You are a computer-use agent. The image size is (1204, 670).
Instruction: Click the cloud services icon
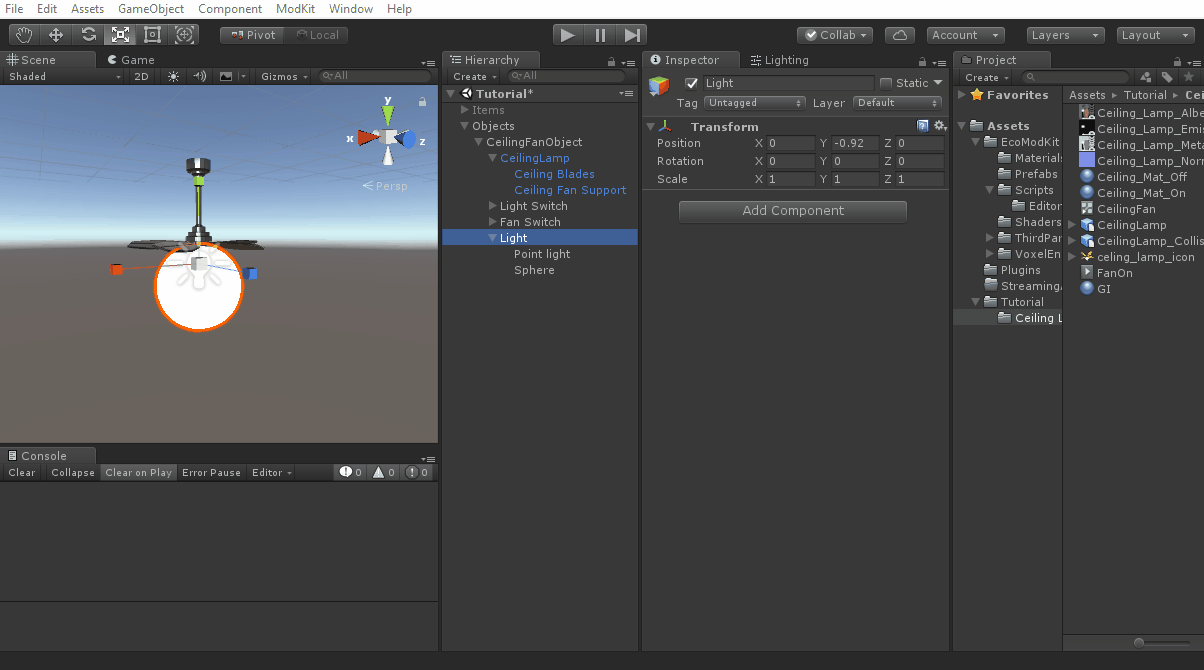tap(899, 35)
